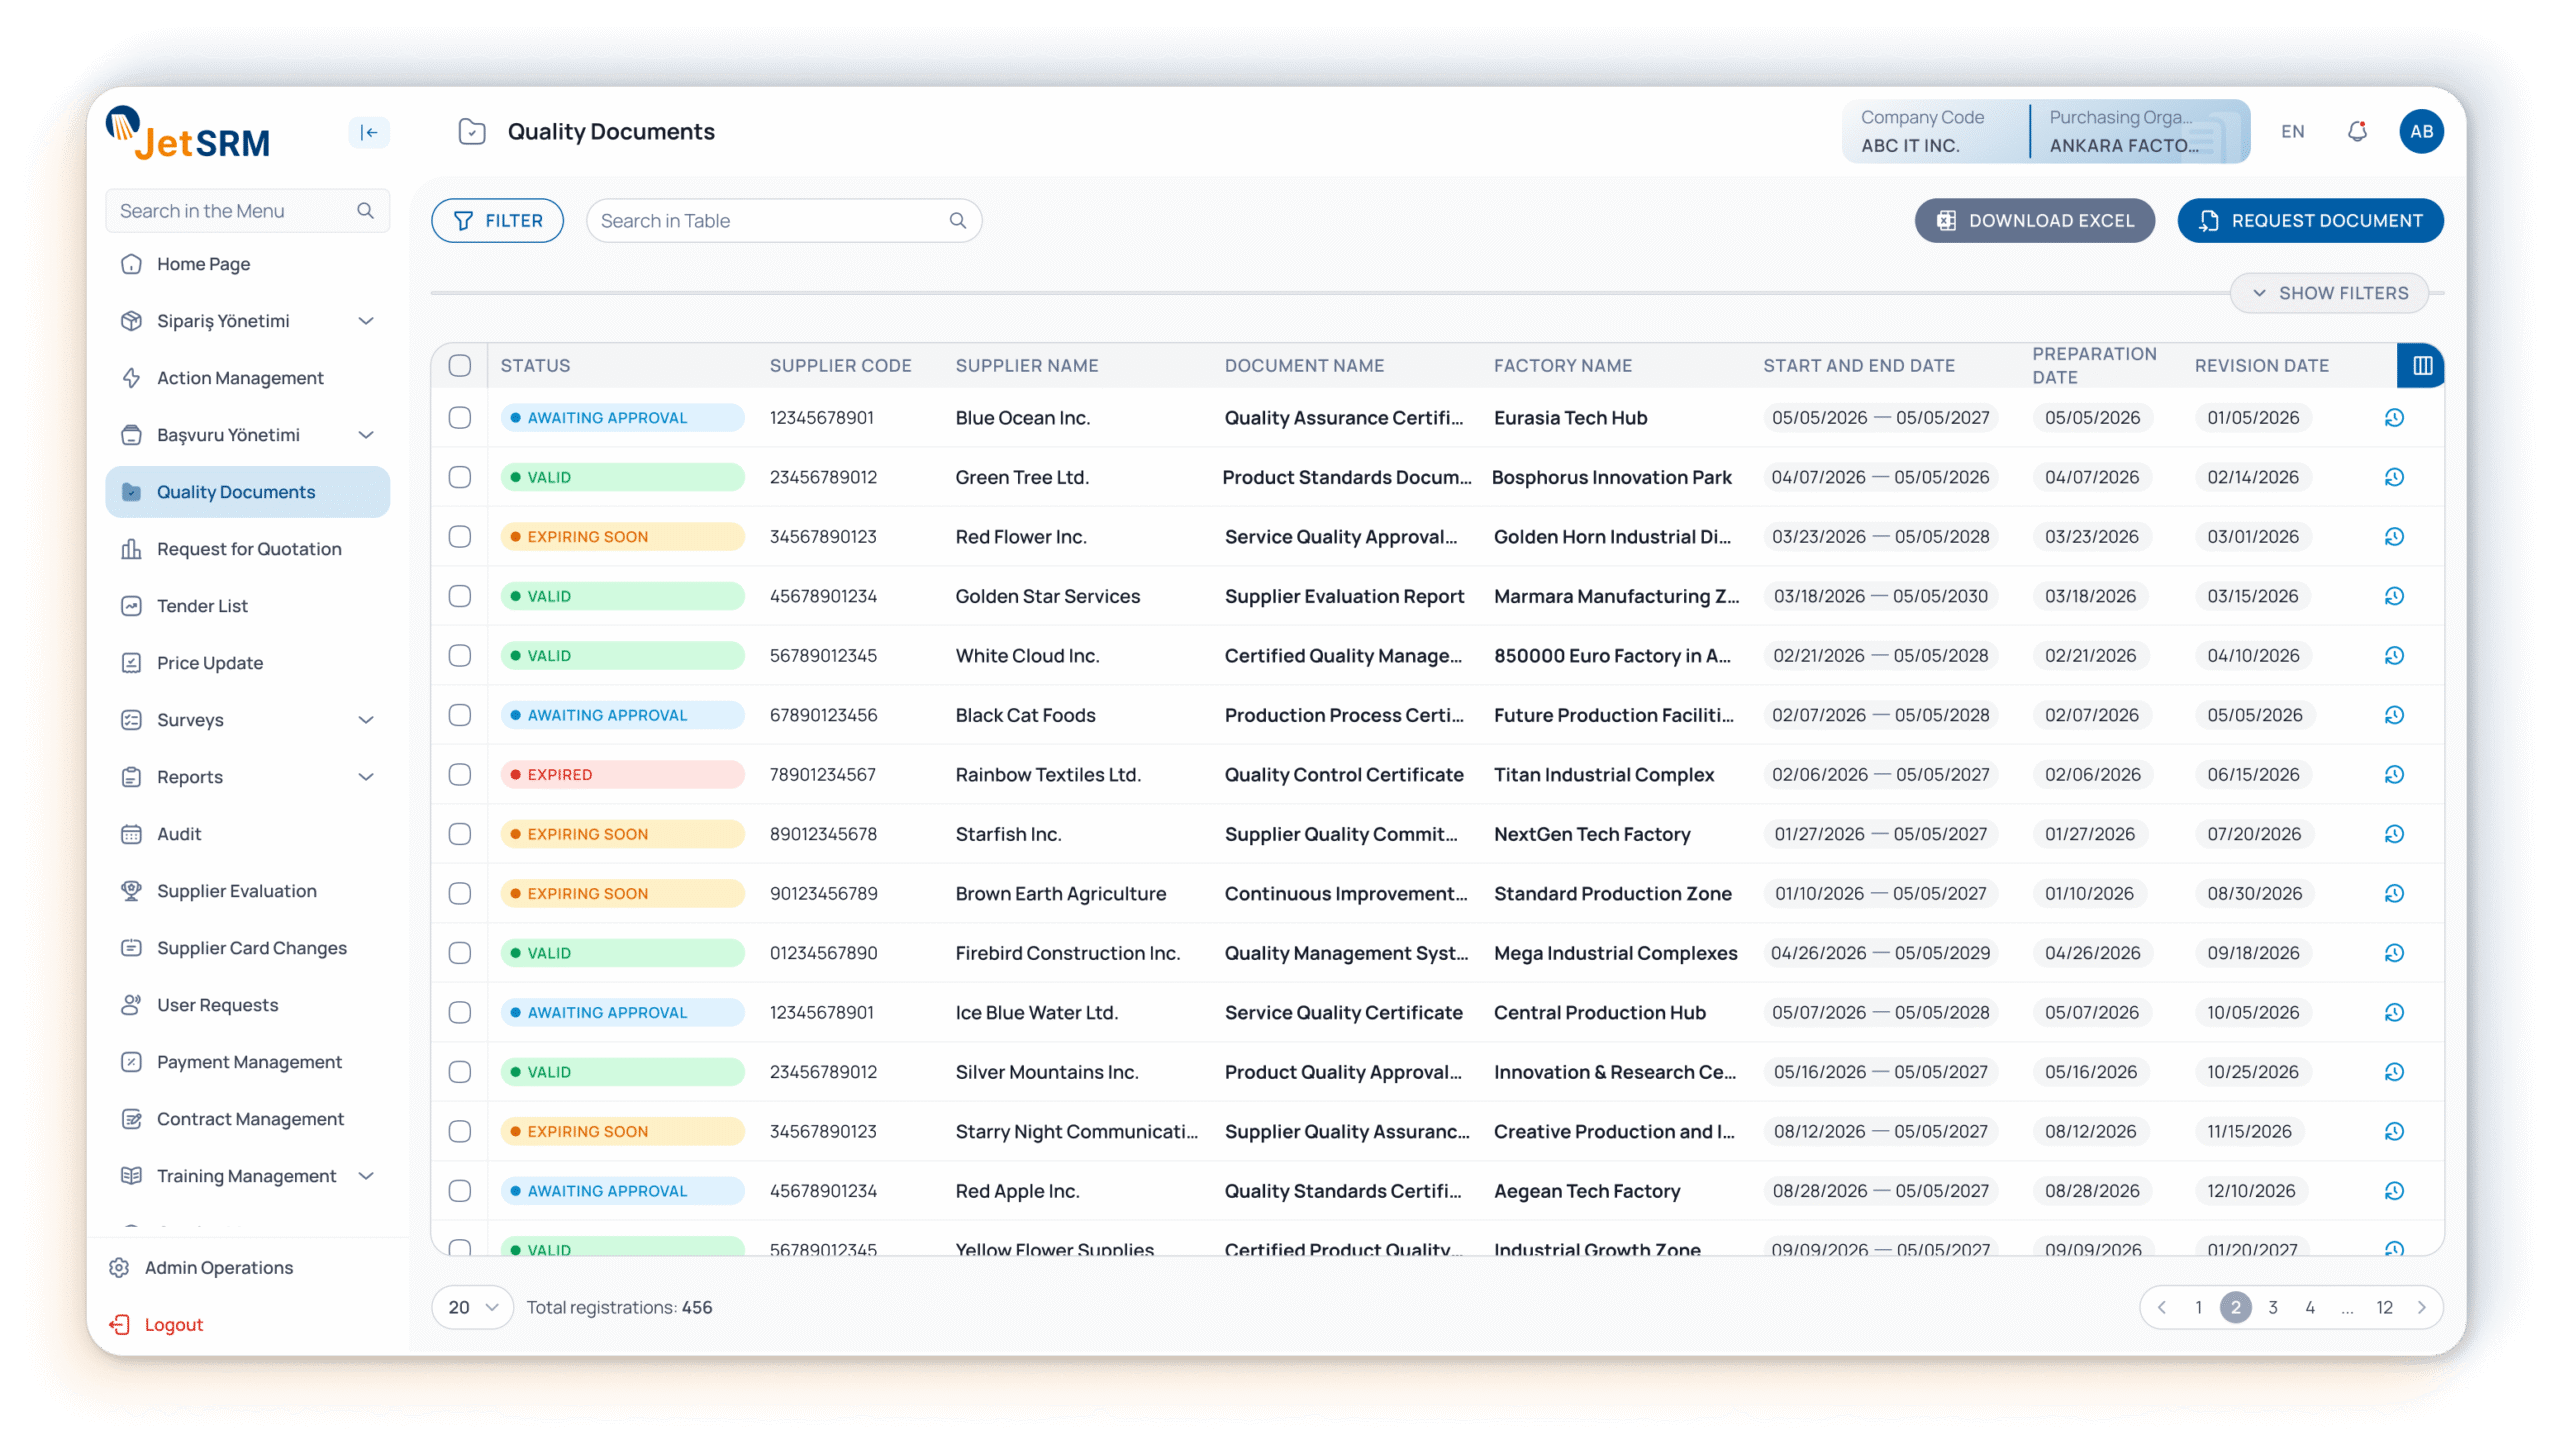Click the magnifier icon in Search in Table

(957, 221)
